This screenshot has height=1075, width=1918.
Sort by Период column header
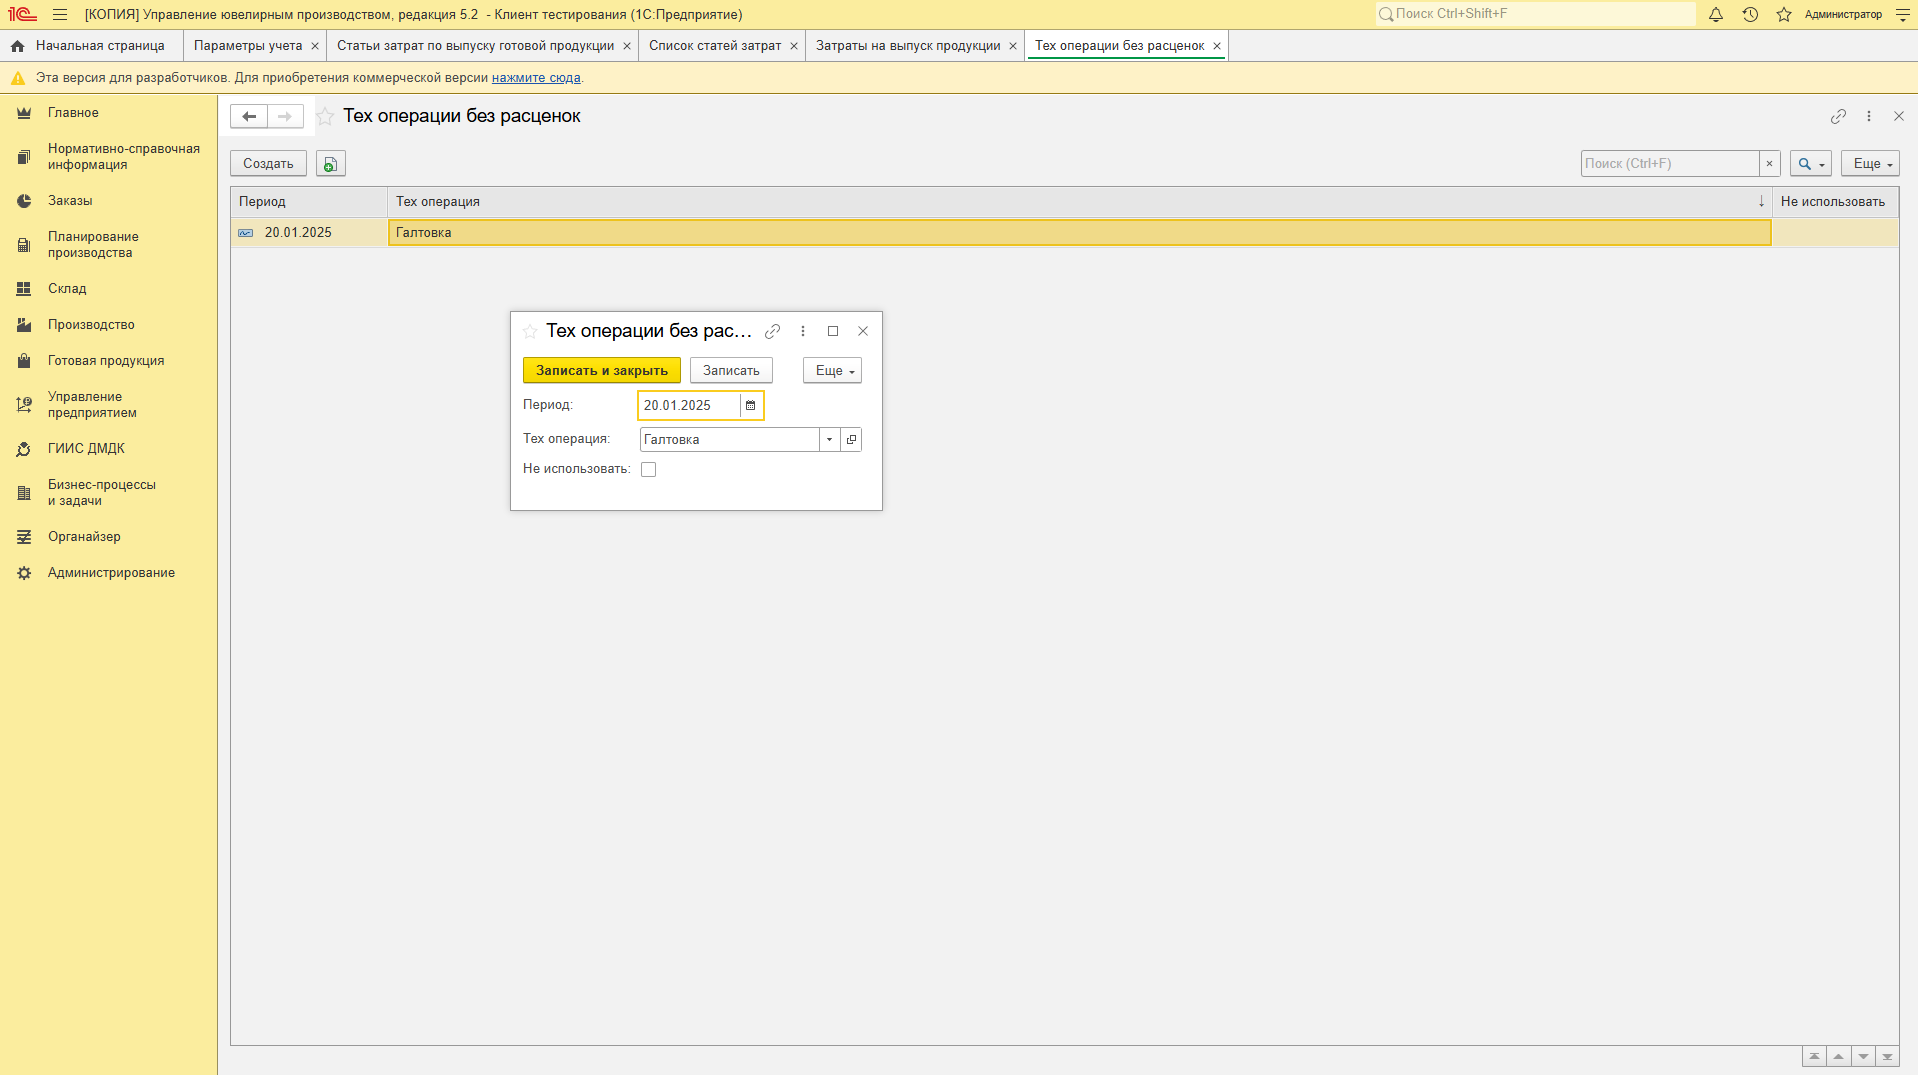pos(309,202)
